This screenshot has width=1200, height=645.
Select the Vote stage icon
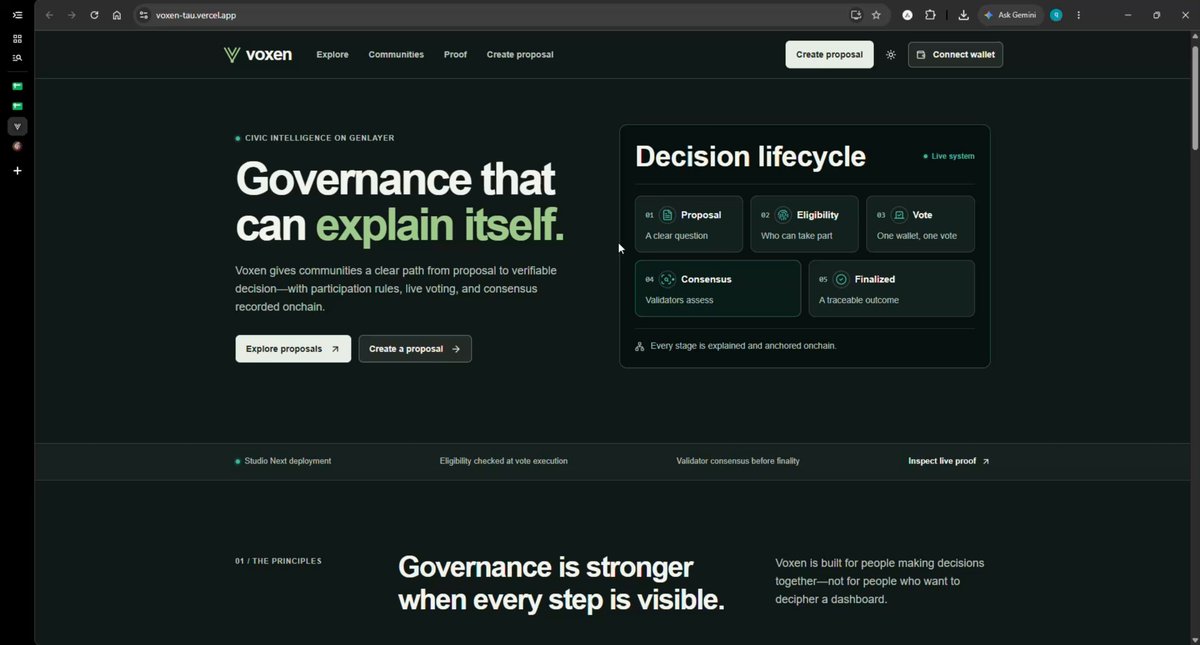[x=899, y=215]
